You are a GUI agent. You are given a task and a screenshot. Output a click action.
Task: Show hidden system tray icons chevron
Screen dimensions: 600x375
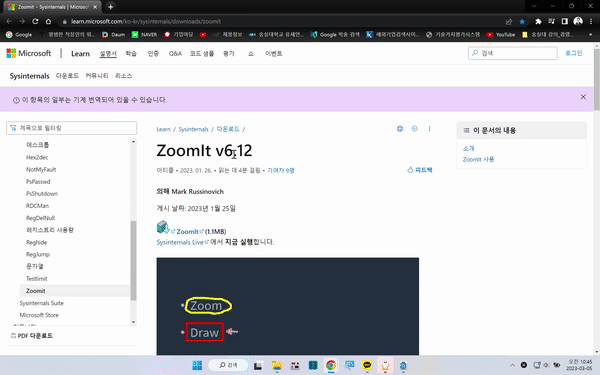tap(512, 365)
